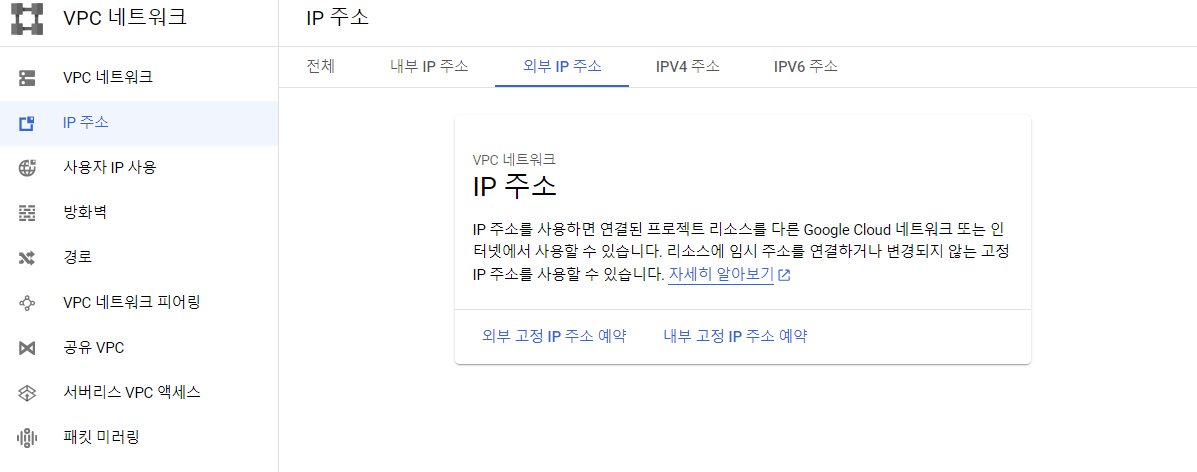The width and height of the screenshot is (1197, 472).
Task: Switch to the IPV4 주소 tab
Action: (x=687, y=66)
